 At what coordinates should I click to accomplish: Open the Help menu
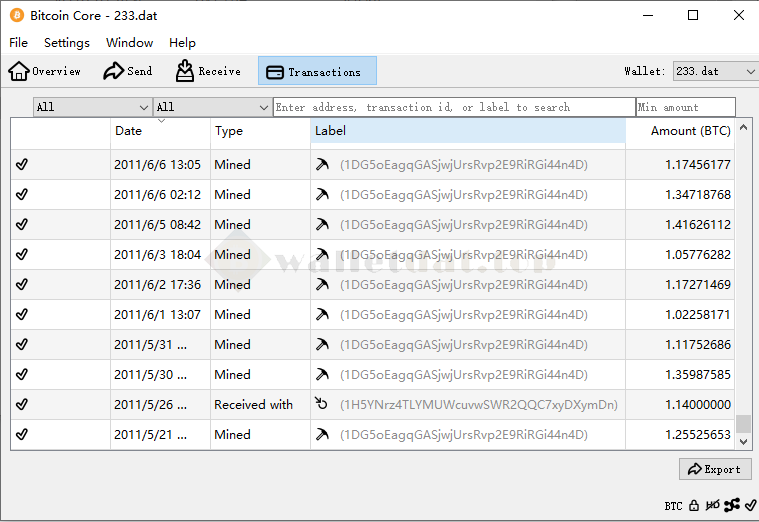coord(182,43)
